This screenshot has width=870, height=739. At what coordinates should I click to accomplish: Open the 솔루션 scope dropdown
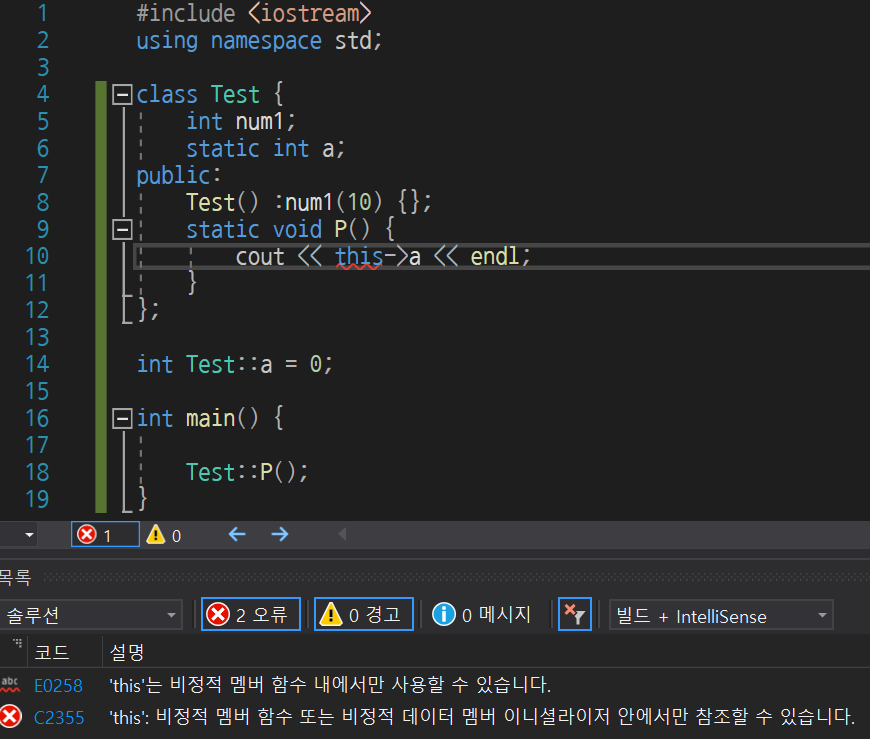(x=90, y=615)
